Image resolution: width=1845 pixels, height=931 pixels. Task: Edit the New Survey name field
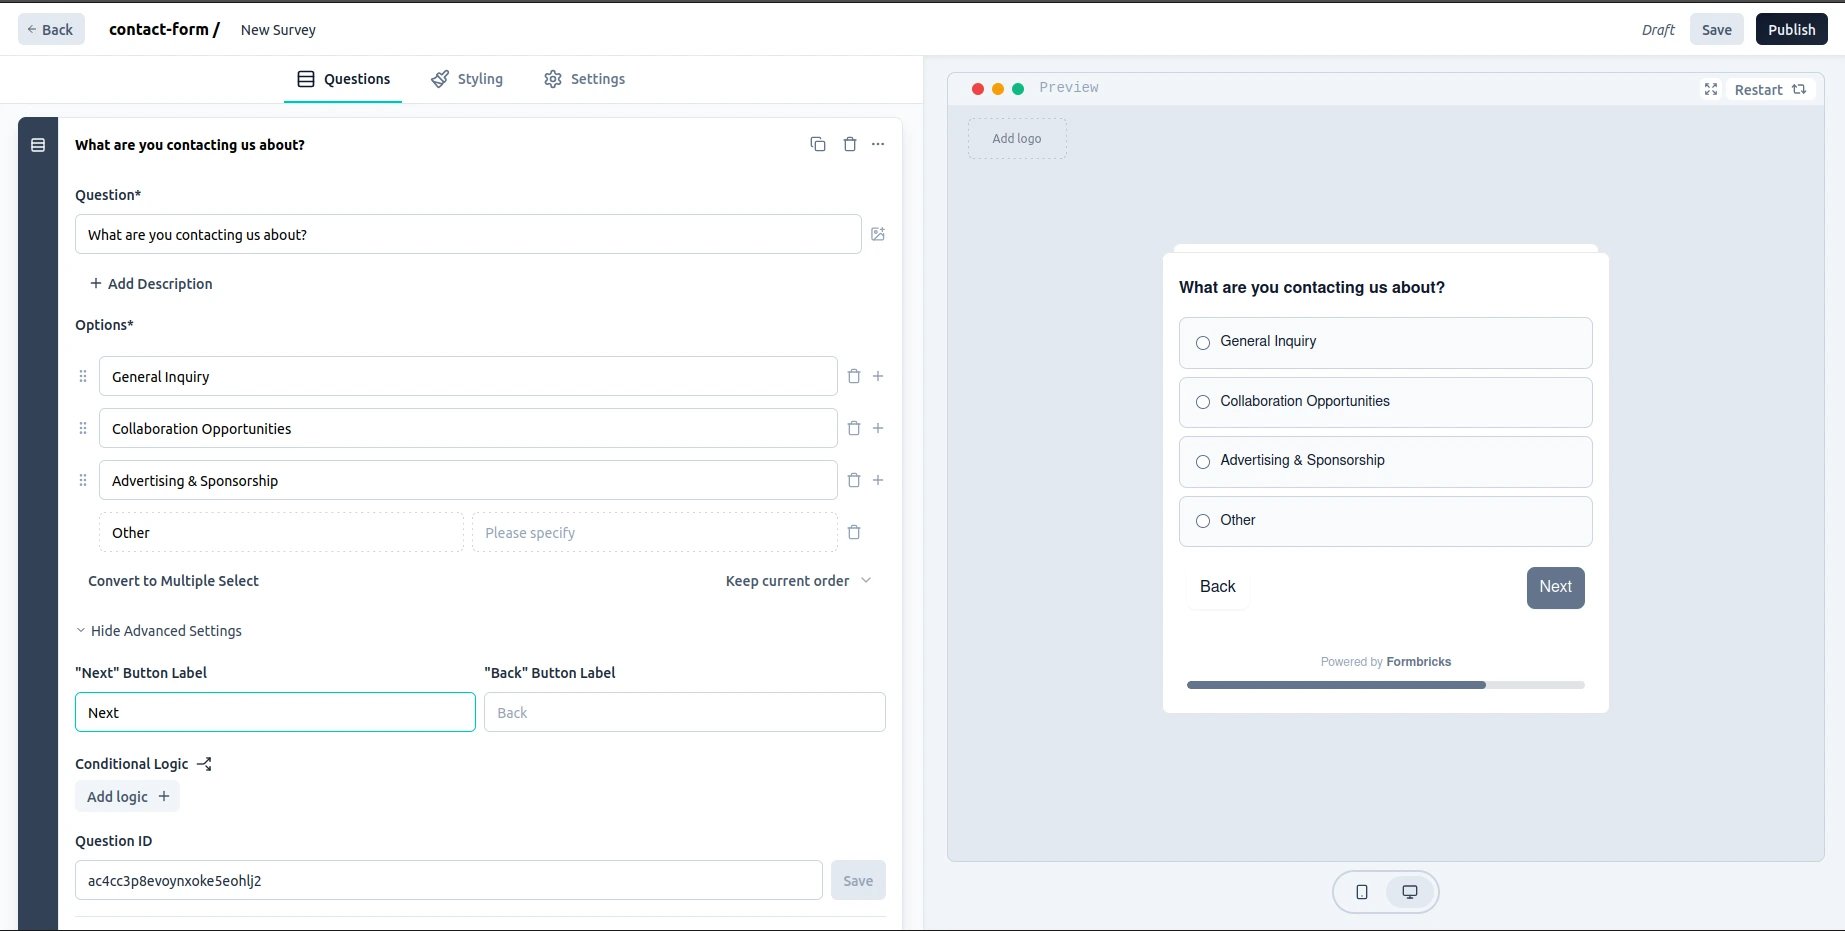tap(278, 30)
